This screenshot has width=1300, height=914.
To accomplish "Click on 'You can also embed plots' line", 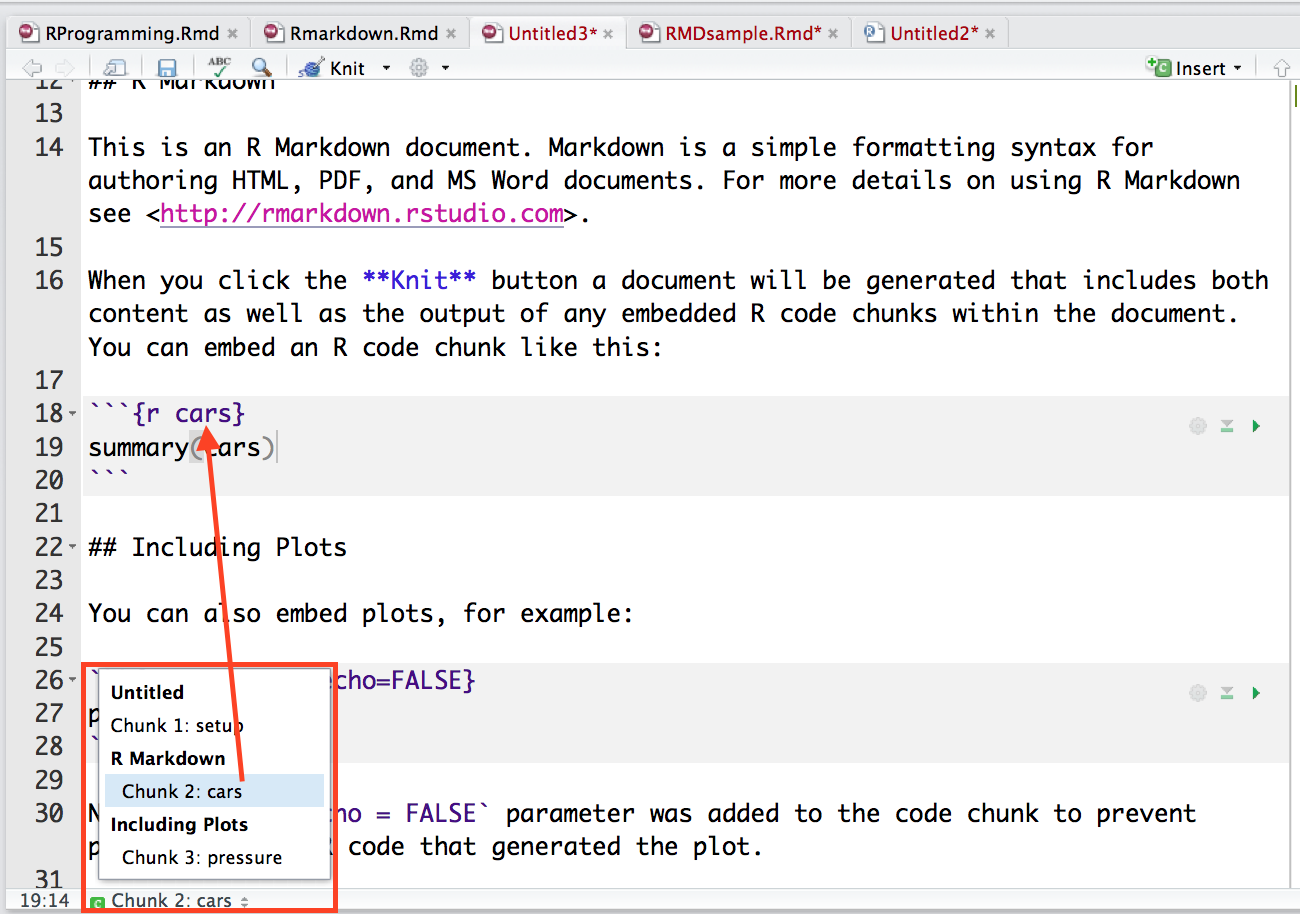I will [360, 613].
